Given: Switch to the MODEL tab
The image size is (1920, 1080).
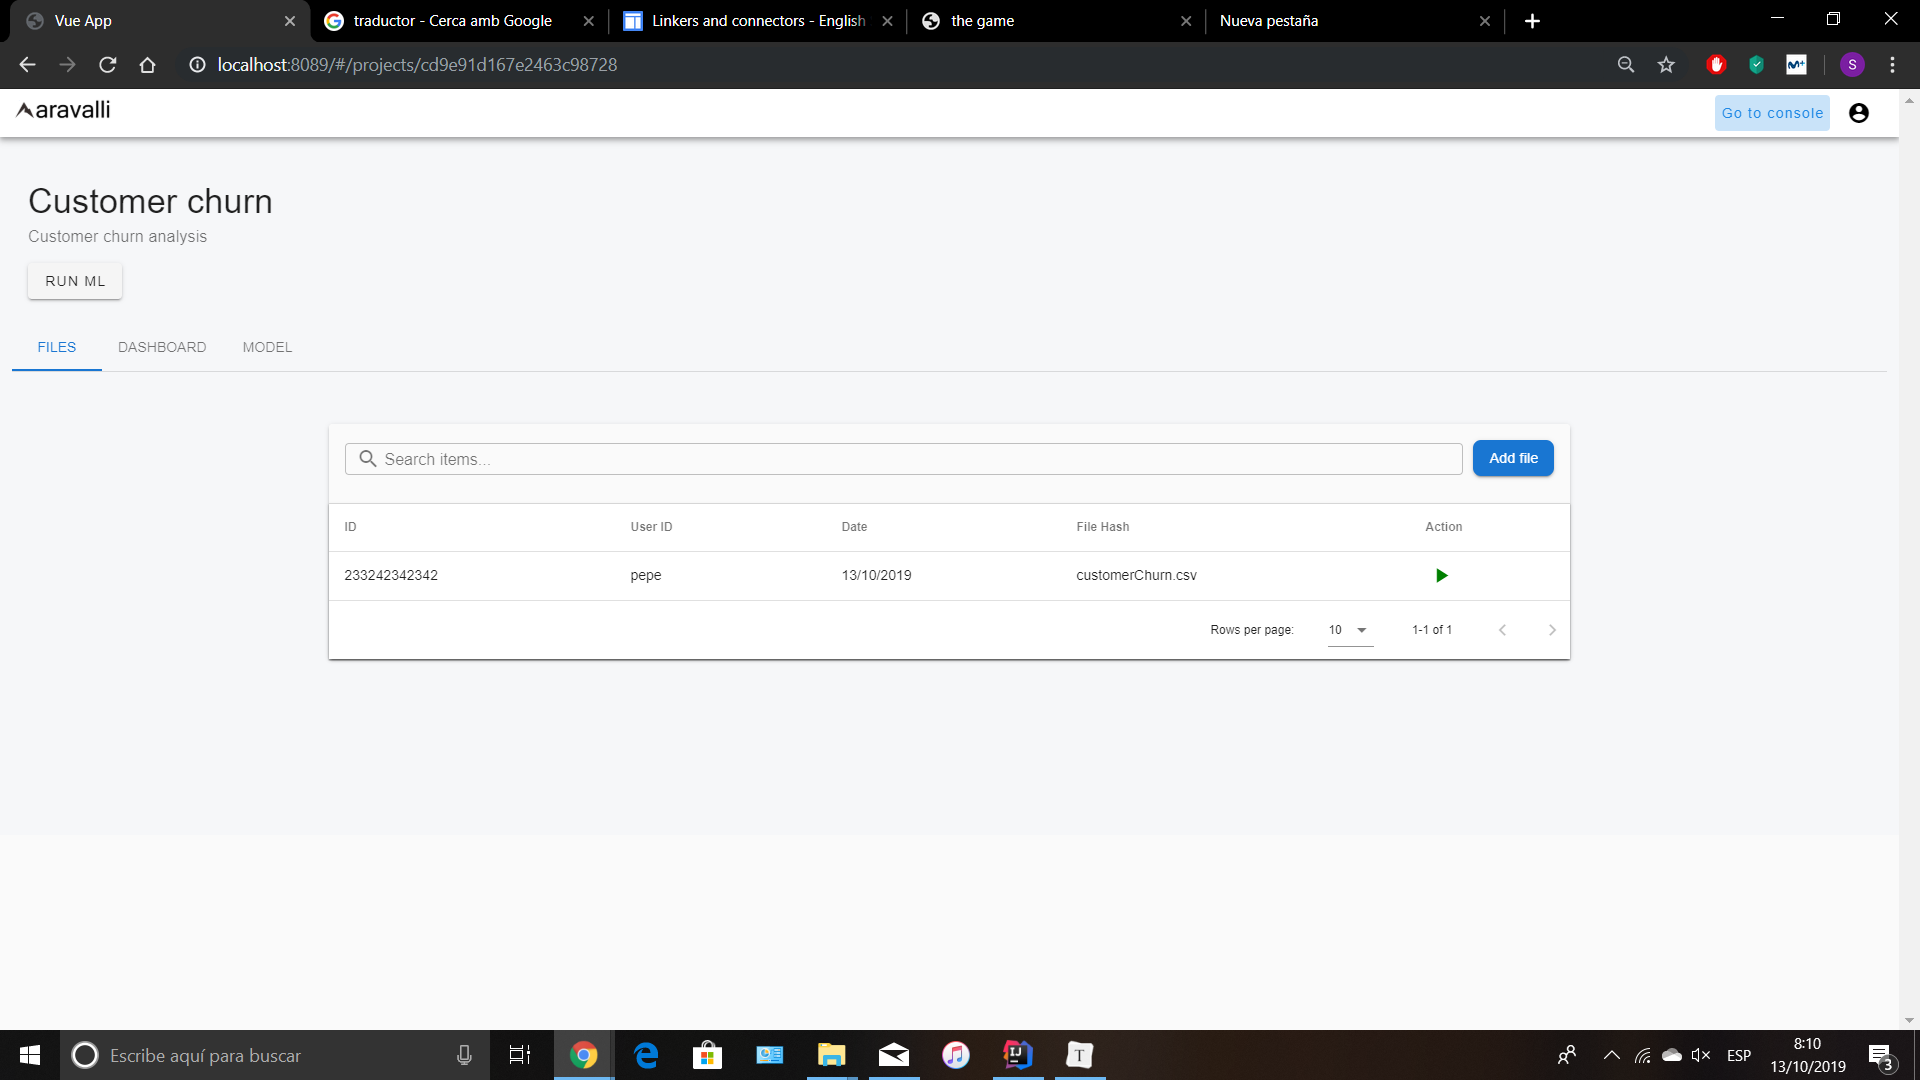Looking at the screenshot, I should pyautogui.click(x=267, y=347).
